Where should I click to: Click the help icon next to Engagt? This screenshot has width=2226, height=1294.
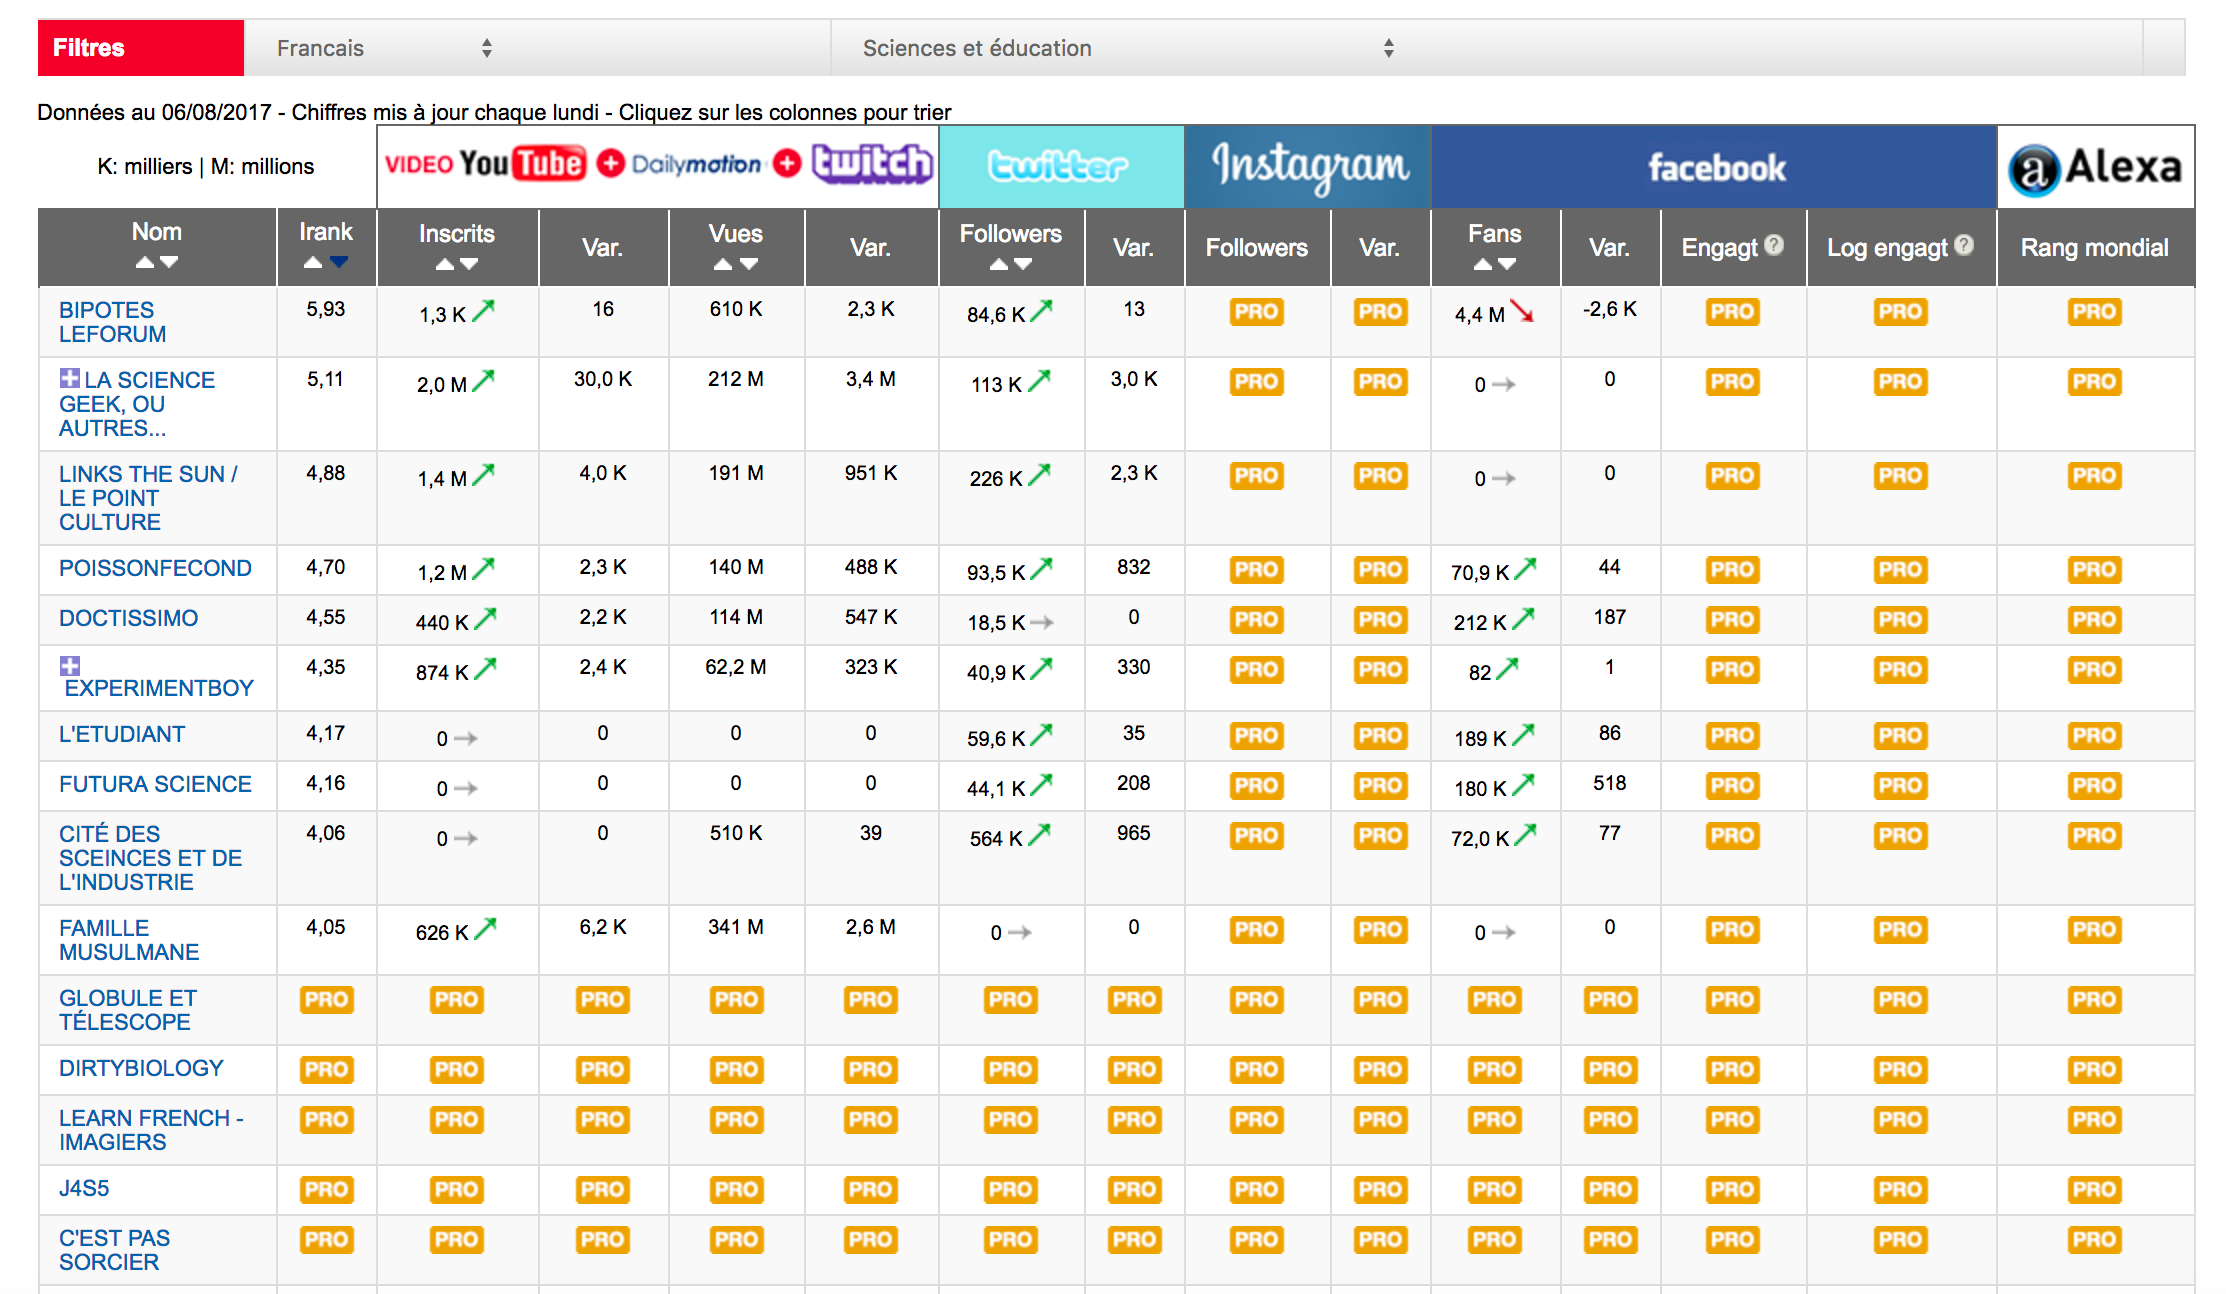1774,245
